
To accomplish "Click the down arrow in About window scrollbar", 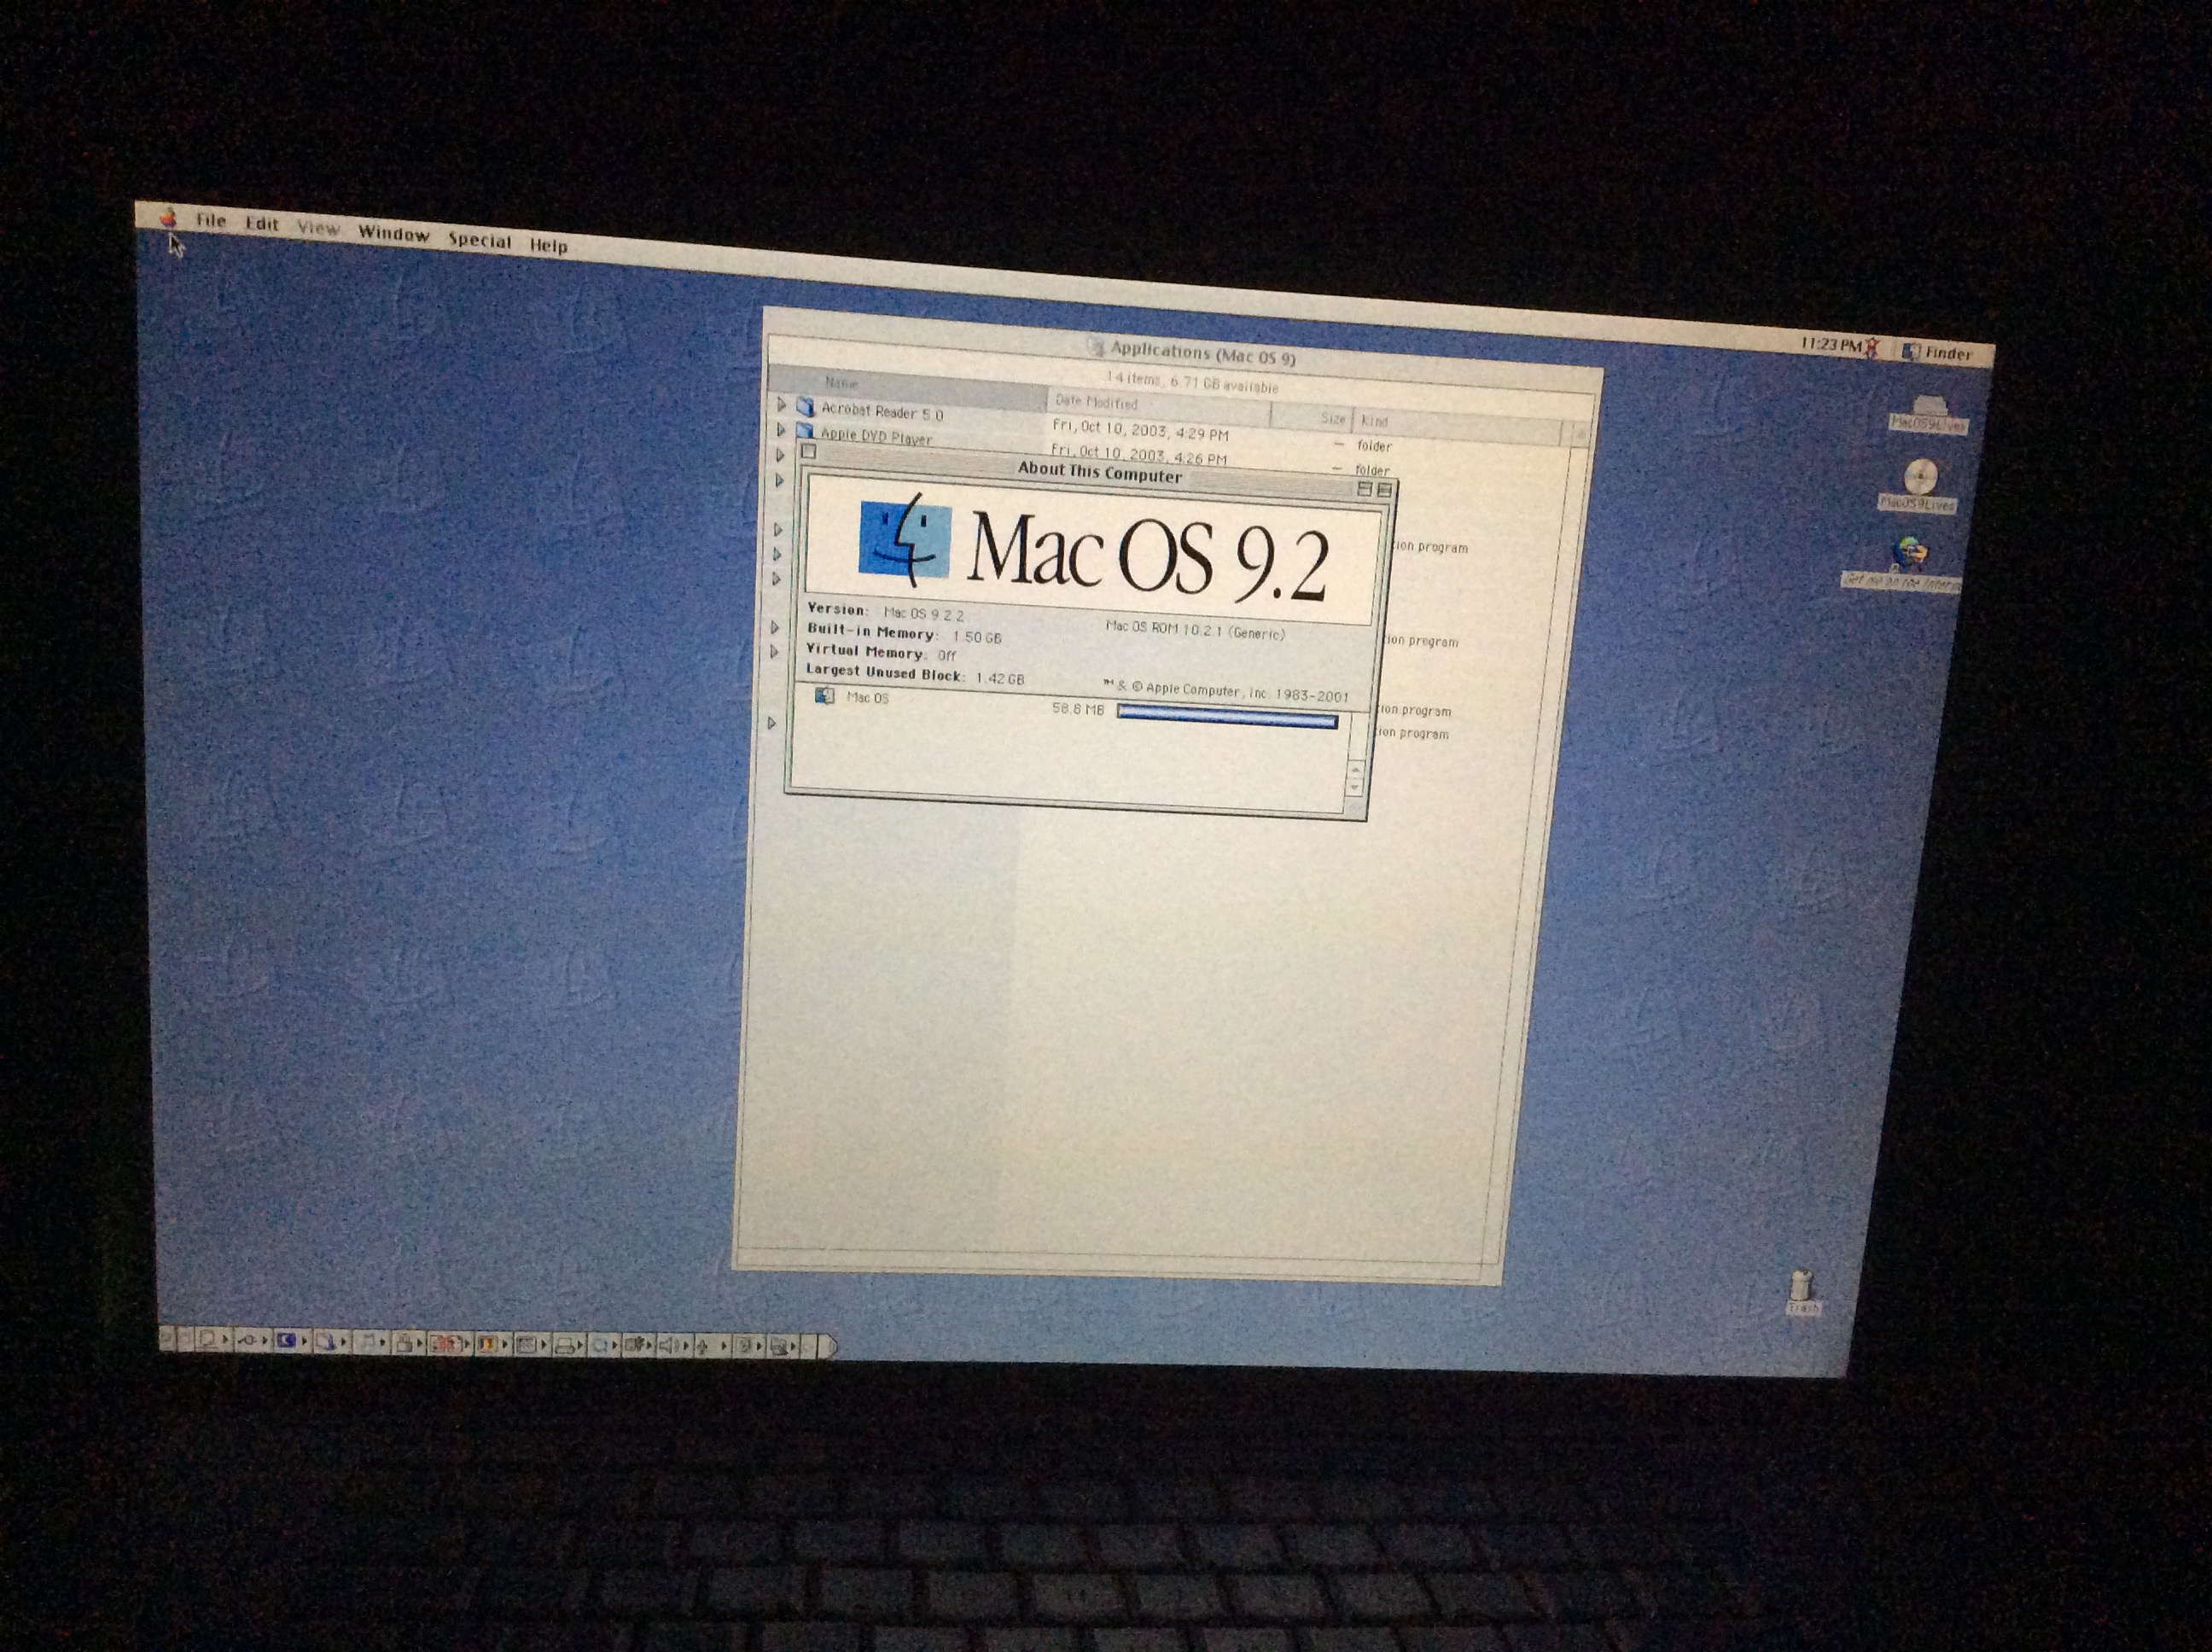I will 1354,787.
